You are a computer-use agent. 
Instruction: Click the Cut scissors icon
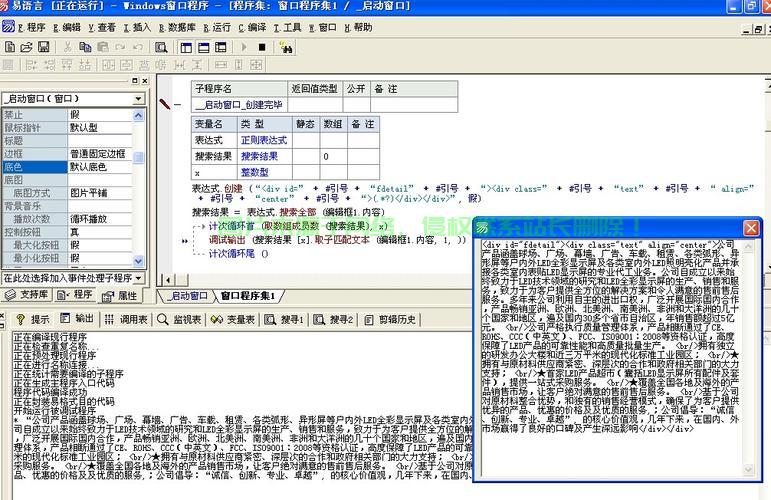(x=67, y=47)
